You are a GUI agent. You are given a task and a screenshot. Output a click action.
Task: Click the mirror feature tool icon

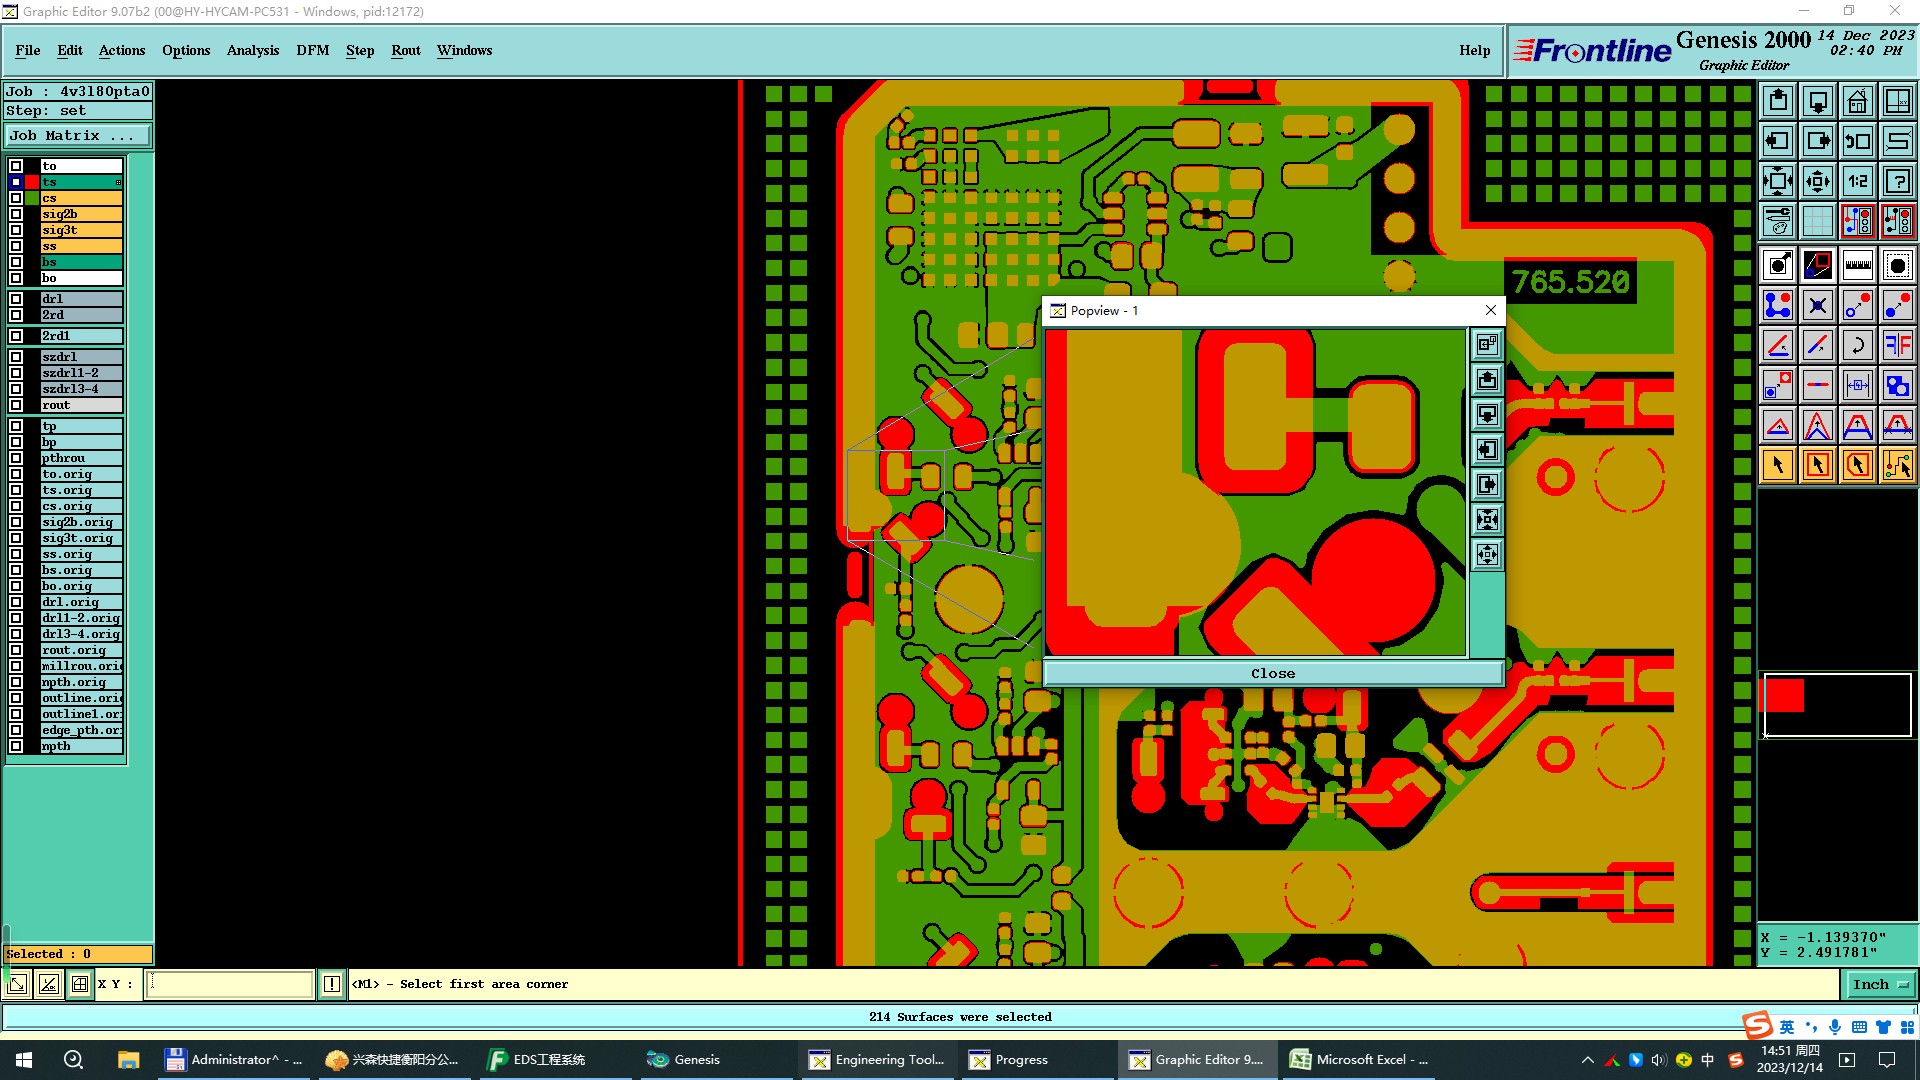pyautogui.click(x=1897, y=345)
